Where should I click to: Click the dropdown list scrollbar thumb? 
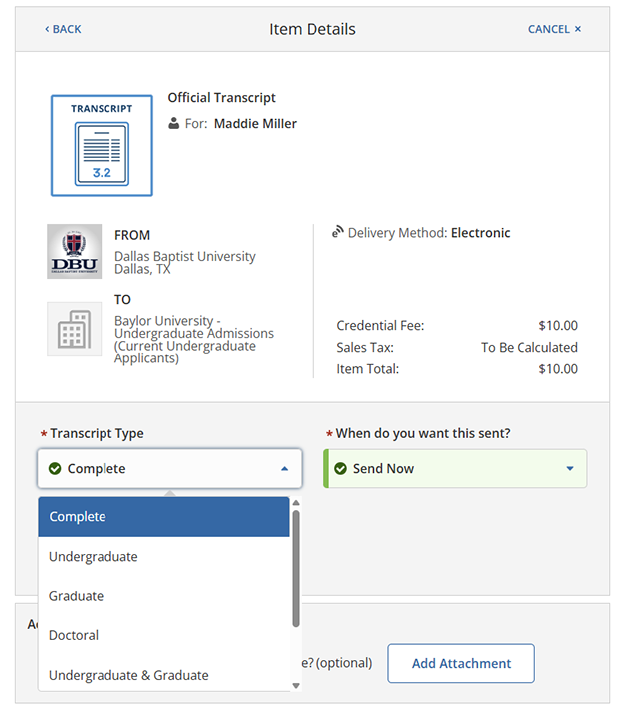(295, 566)
